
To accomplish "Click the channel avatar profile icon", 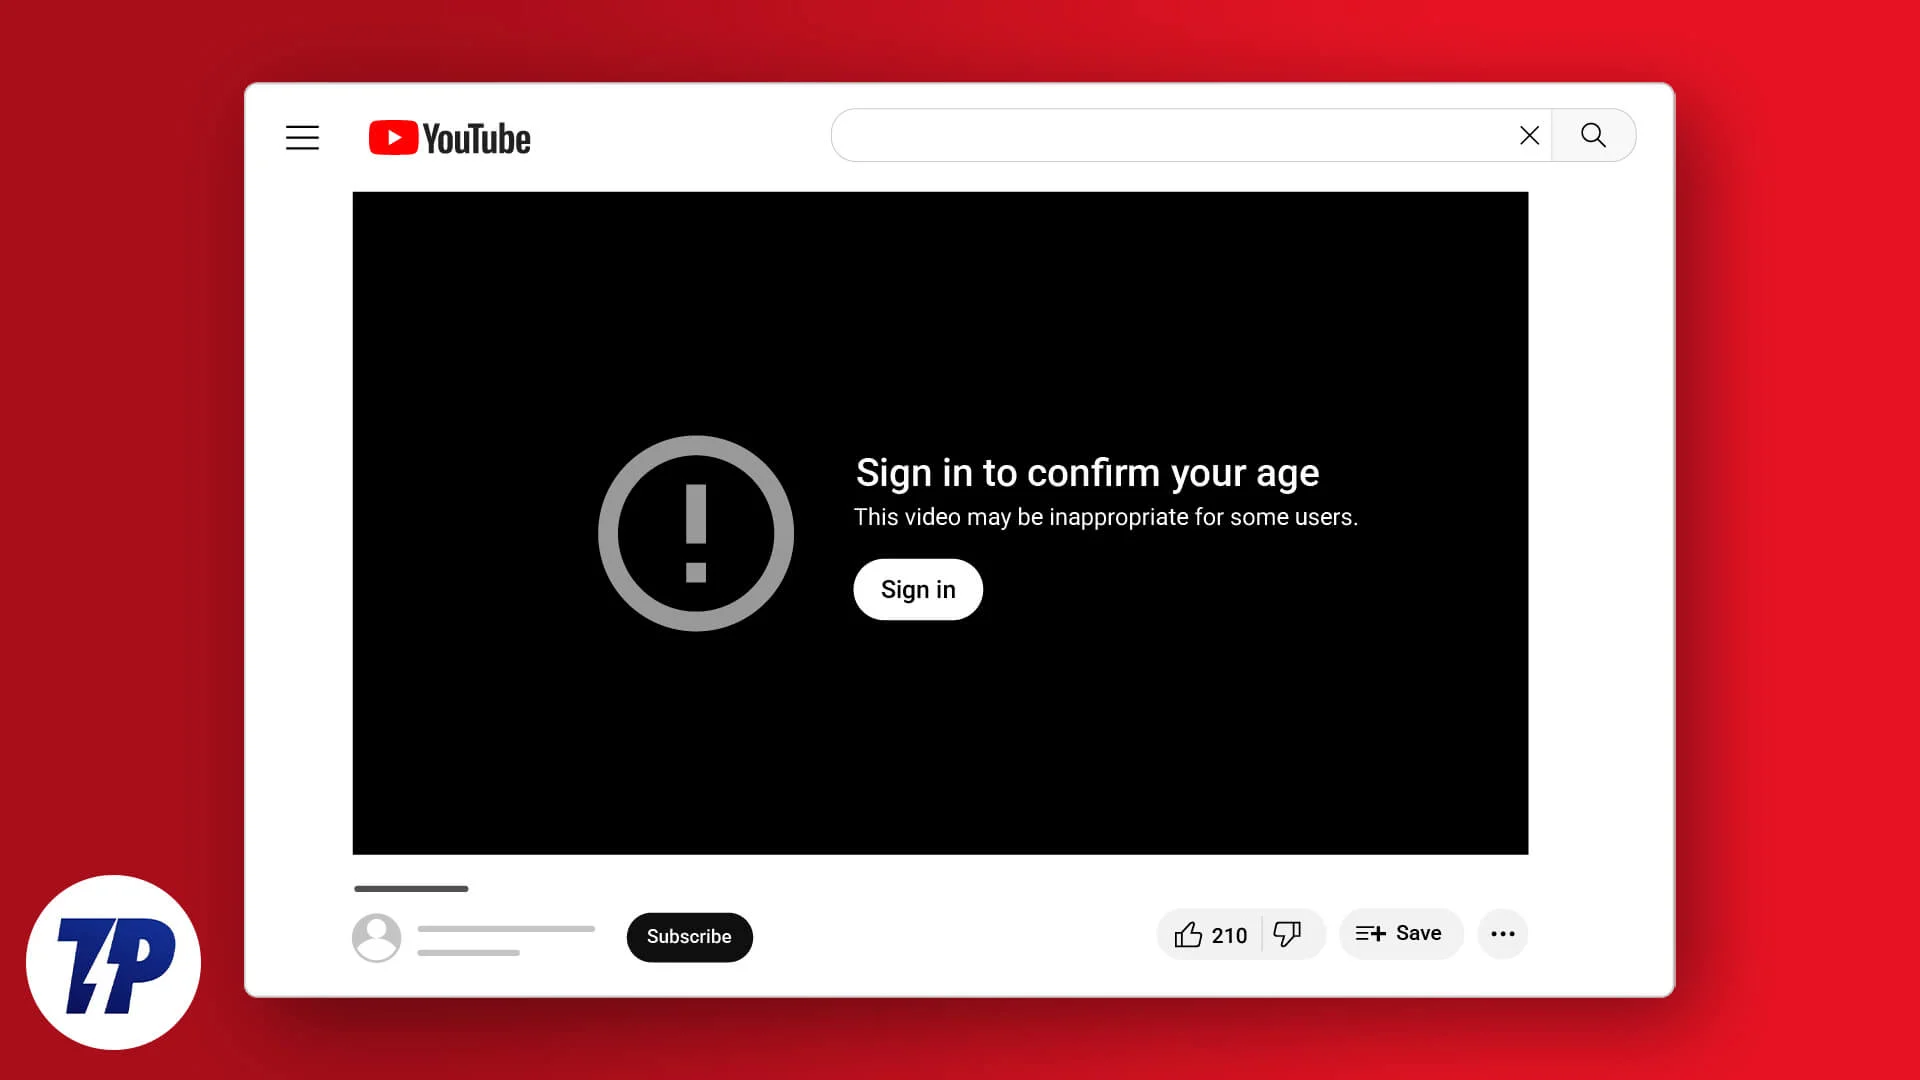I will [x=376, y=936].
